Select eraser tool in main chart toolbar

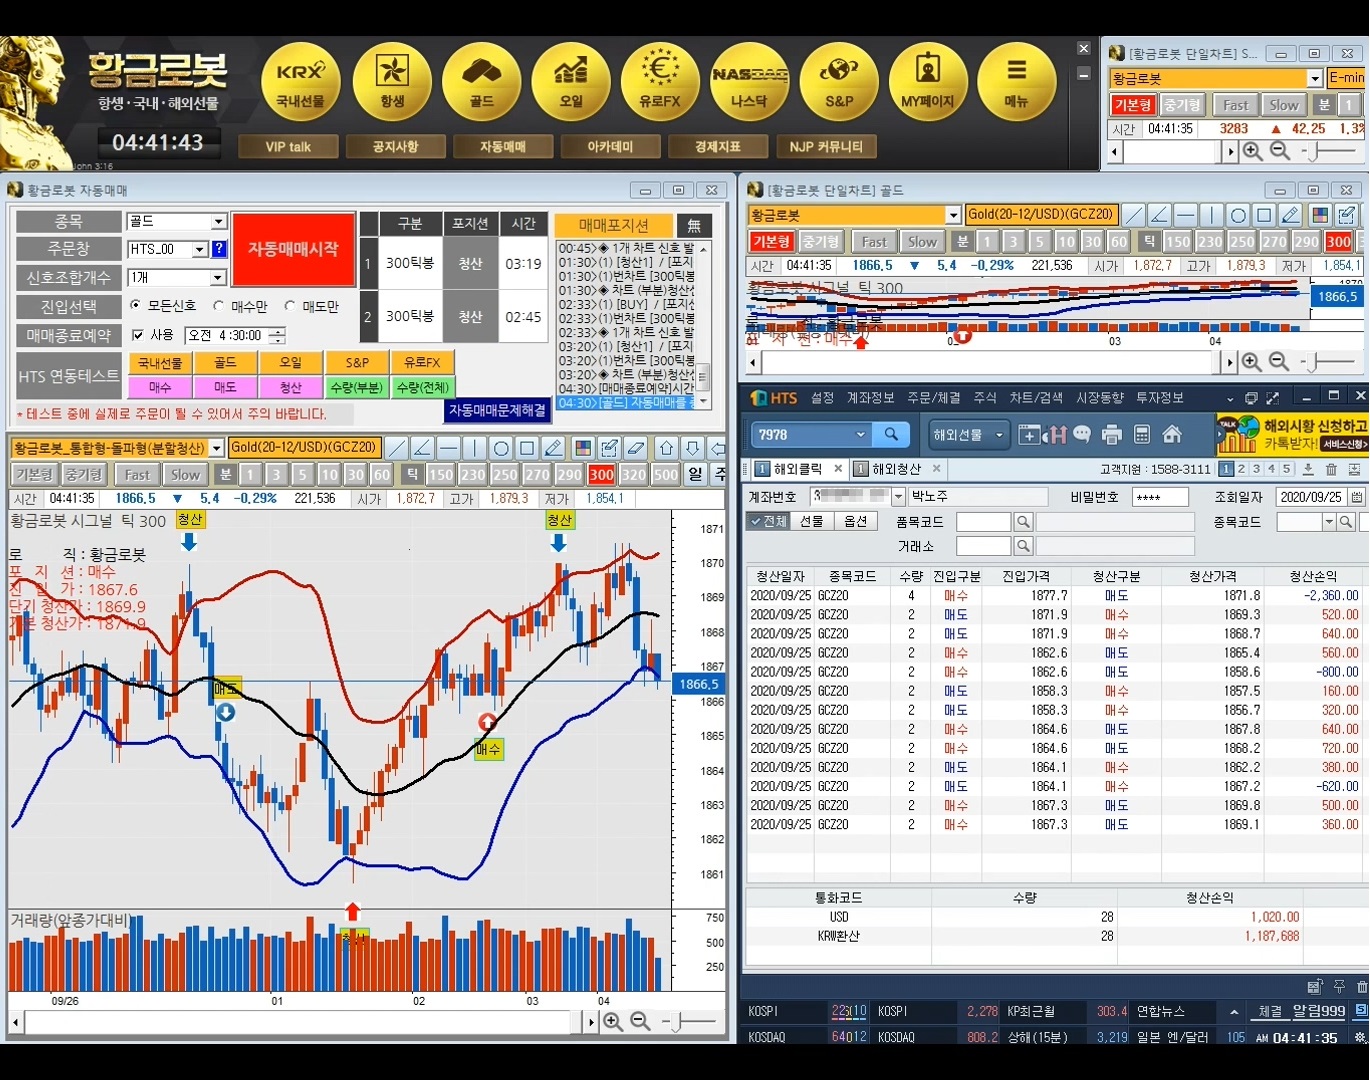pyautogui.click(x=635, y=448)
